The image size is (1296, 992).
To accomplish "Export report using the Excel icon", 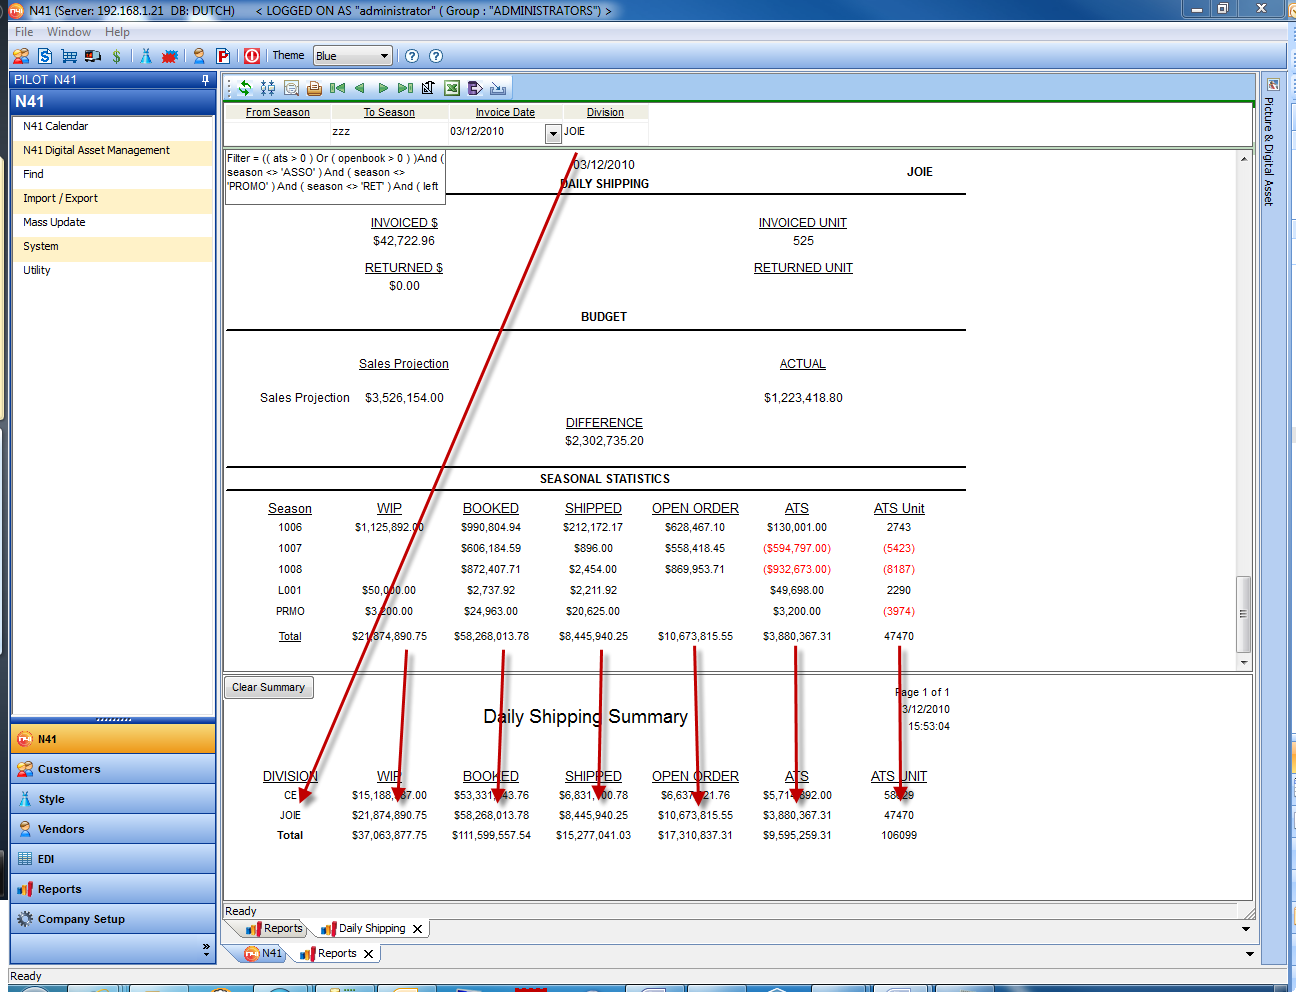I will point(452,88).
